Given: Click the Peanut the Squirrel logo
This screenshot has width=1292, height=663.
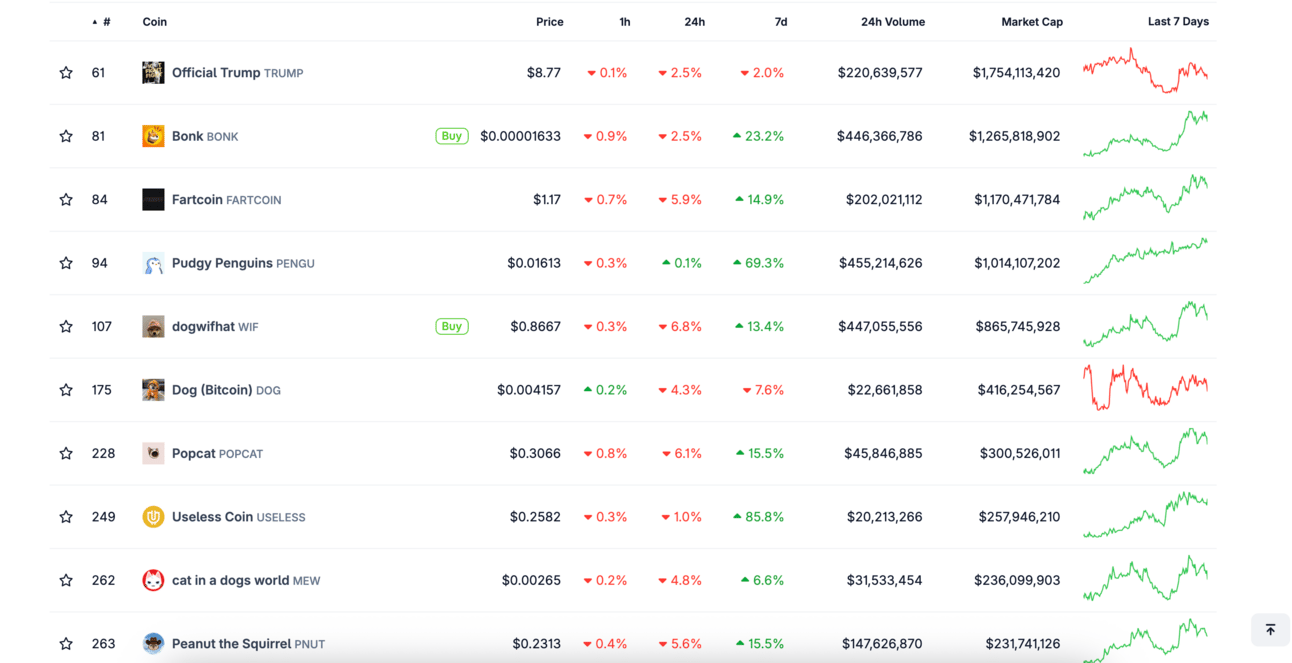Looking at the screenshot, I should tap(153, 644).
